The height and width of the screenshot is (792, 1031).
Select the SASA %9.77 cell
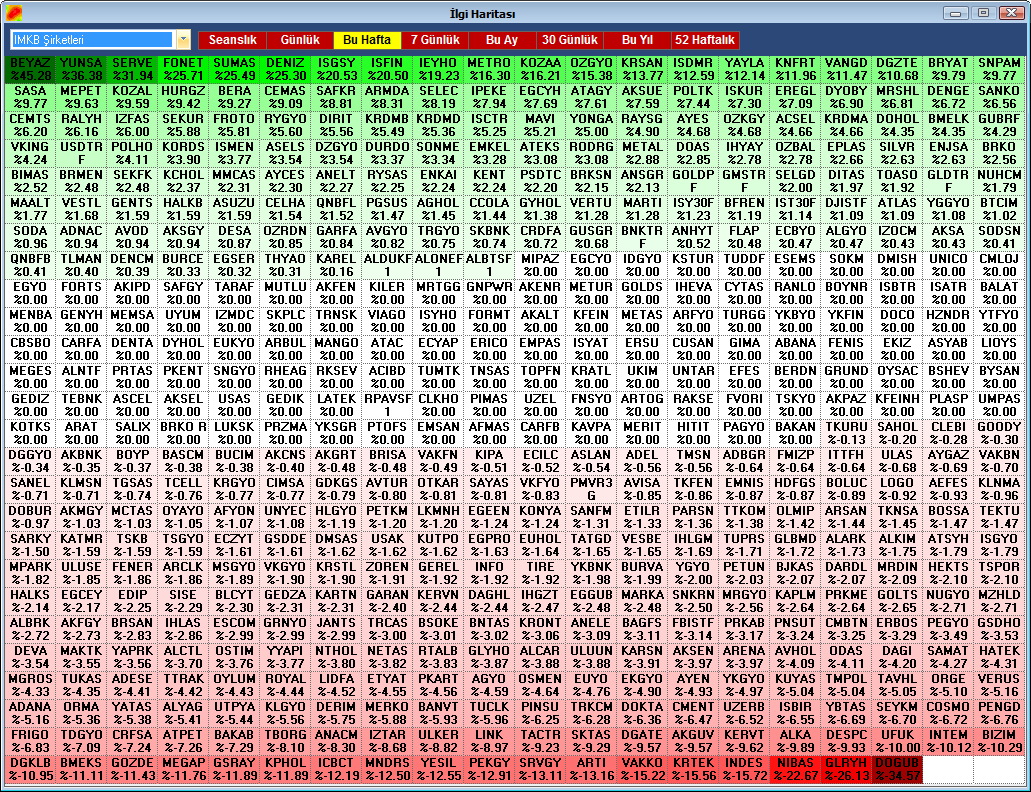pos(30,97)
